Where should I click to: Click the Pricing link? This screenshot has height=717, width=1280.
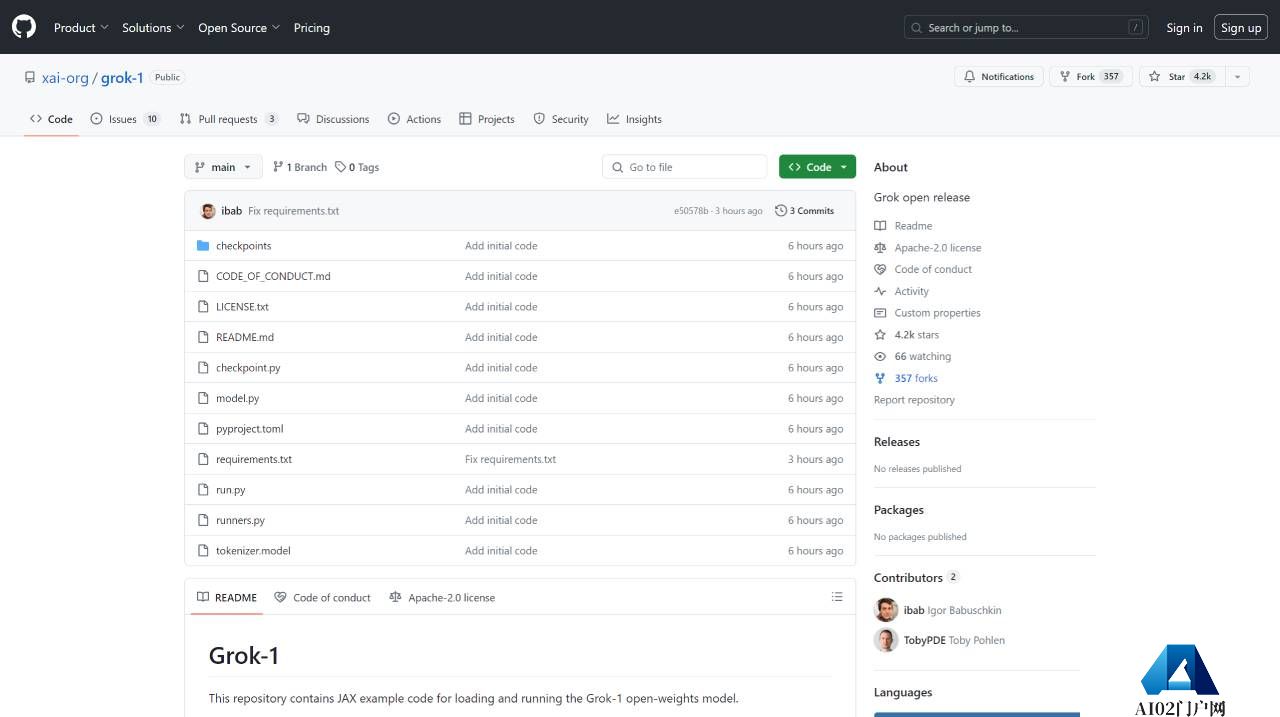[x=312, y=28]
